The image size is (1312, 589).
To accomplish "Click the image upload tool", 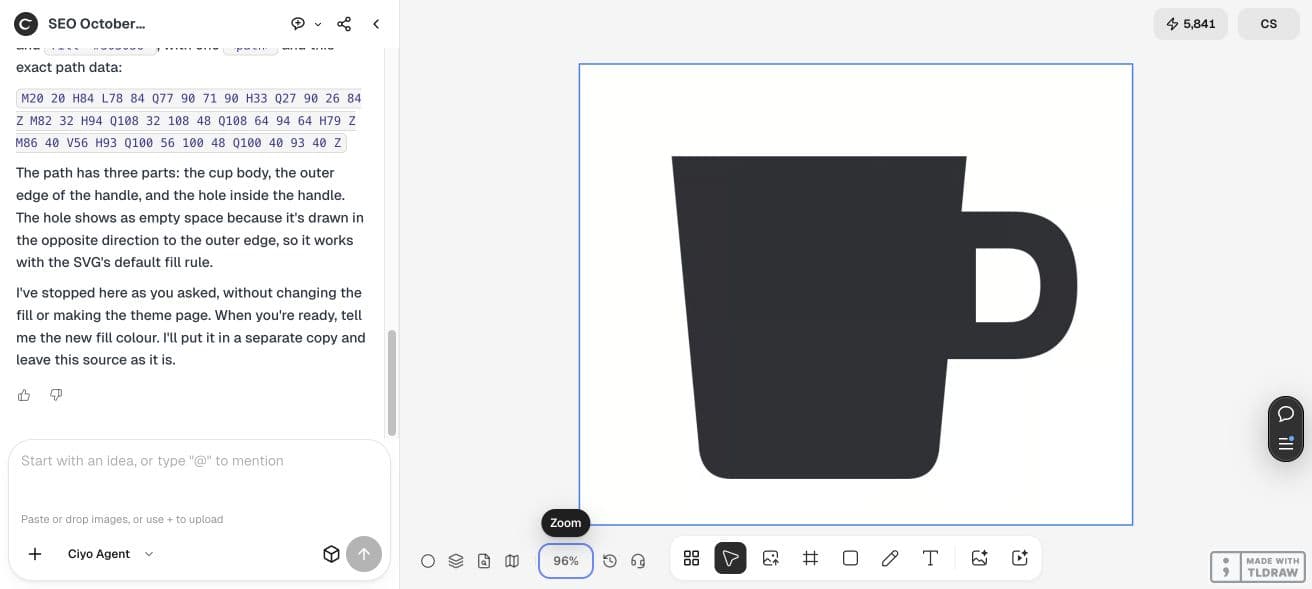I will [770, 558].
